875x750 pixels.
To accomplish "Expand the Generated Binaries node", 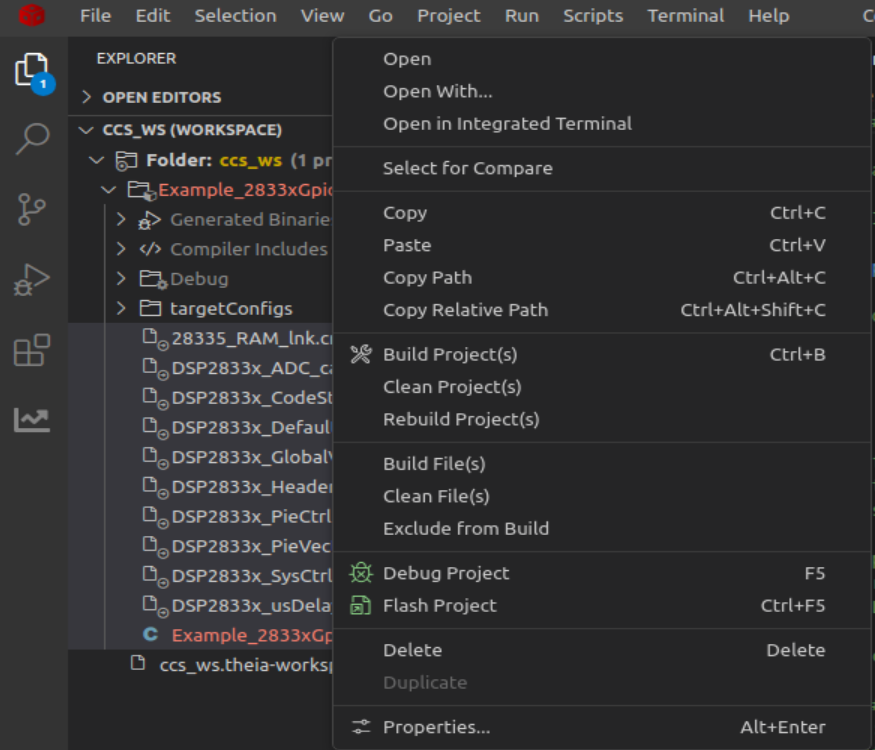I will pyautogui.click(x=121, y=219).
